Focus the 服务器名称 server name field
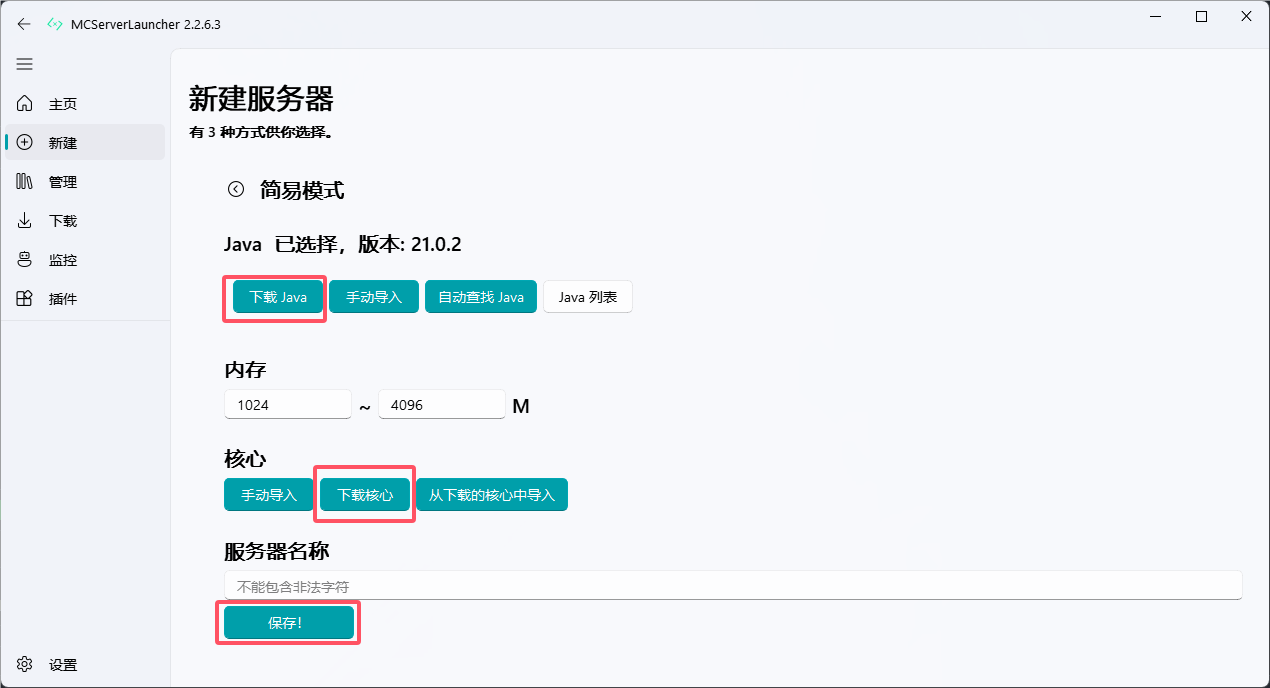 (733, 585)
